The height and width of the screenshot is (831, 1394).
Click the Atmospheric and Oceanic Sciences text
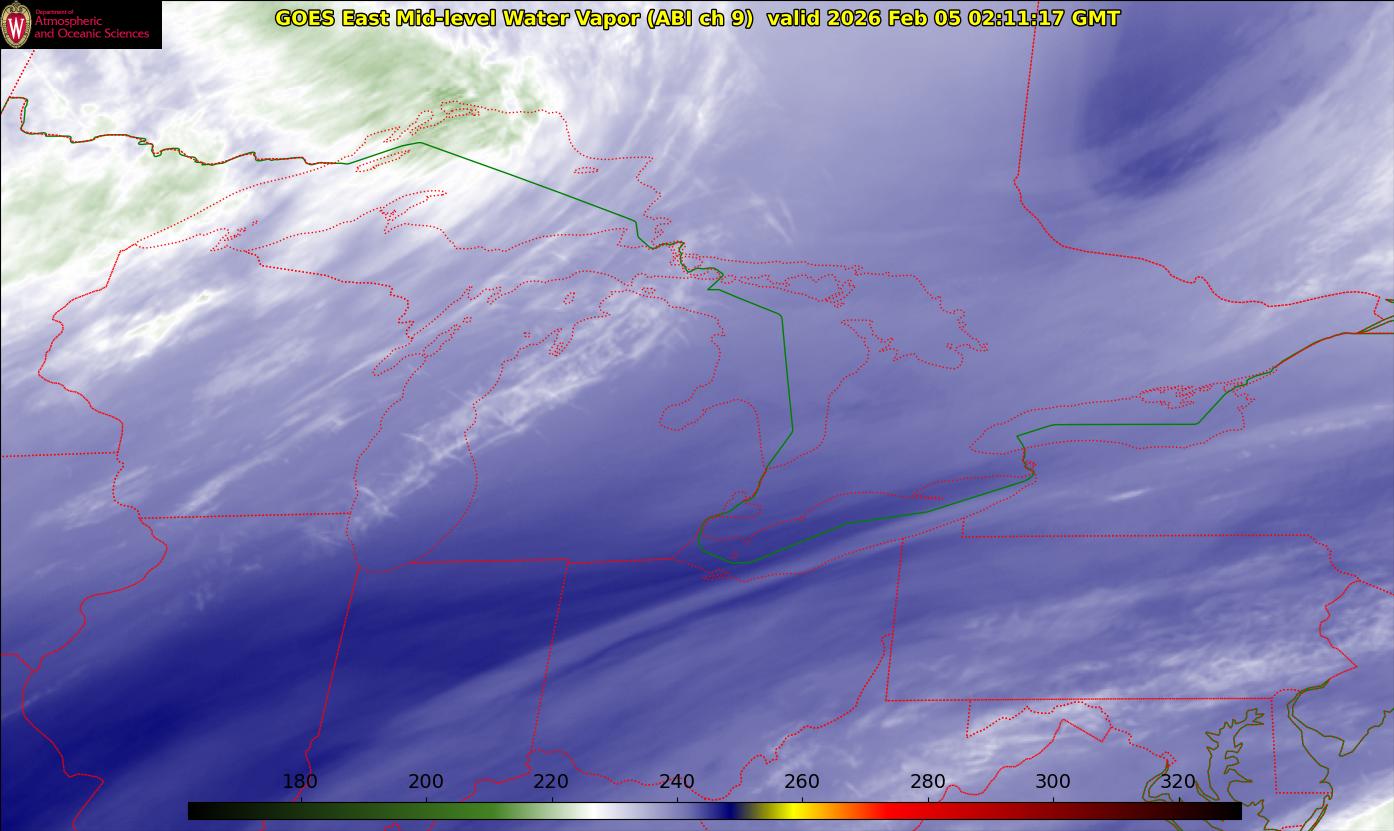[x=91, y=27]
